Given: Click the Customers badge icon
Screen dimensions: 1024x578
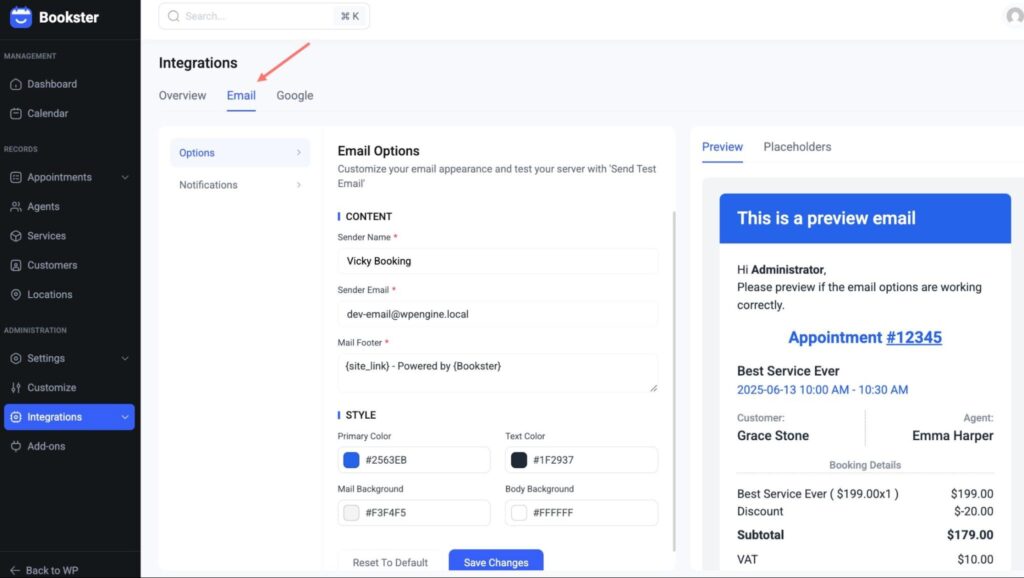Looking at the screenshot, I should (16, 266).
